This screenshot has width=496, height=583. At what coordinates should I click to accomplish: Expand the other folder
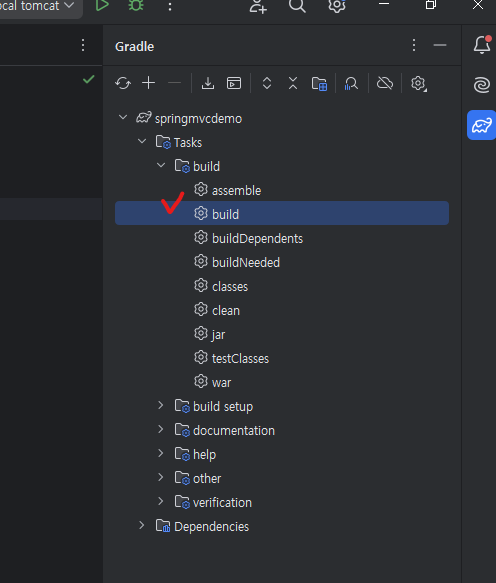(161, 477)
